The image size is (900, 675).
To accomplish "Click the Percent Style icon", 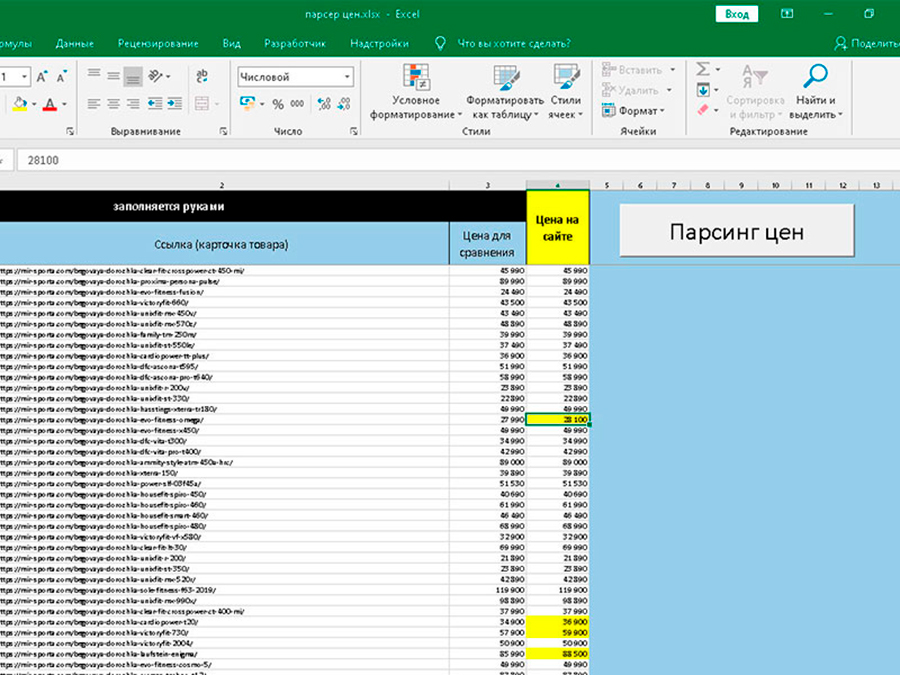I will pyautogui.click(x=277, y=104).
